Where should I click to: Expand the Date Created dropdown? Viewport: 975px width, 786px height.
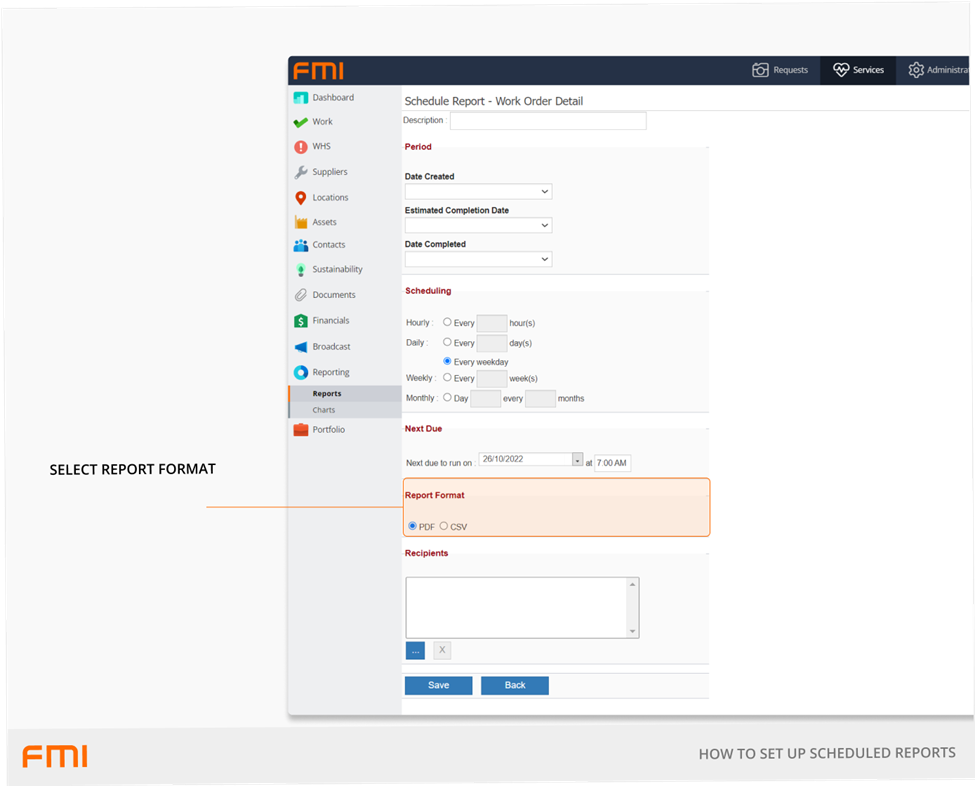[x=478, y=192]
